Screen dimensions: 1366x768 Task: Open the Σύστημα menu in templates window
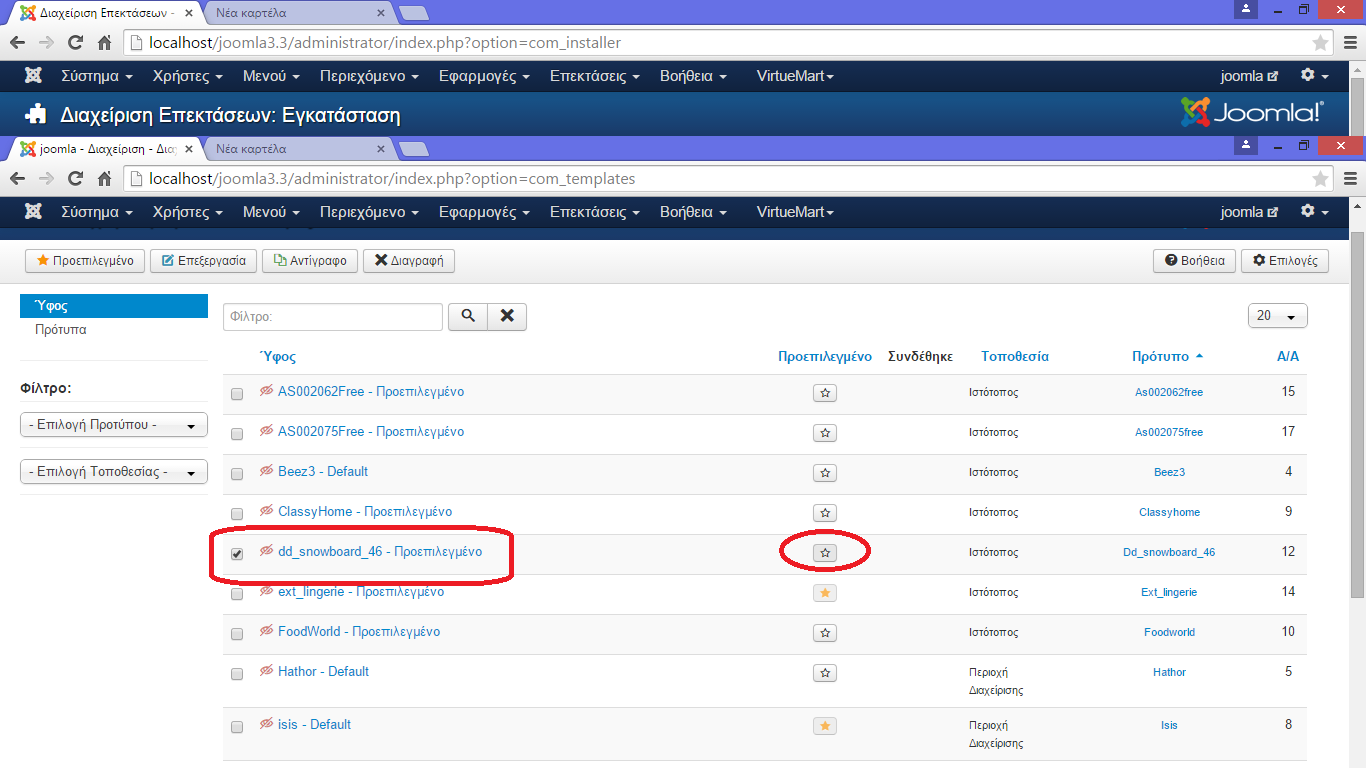tap(97, 212)
